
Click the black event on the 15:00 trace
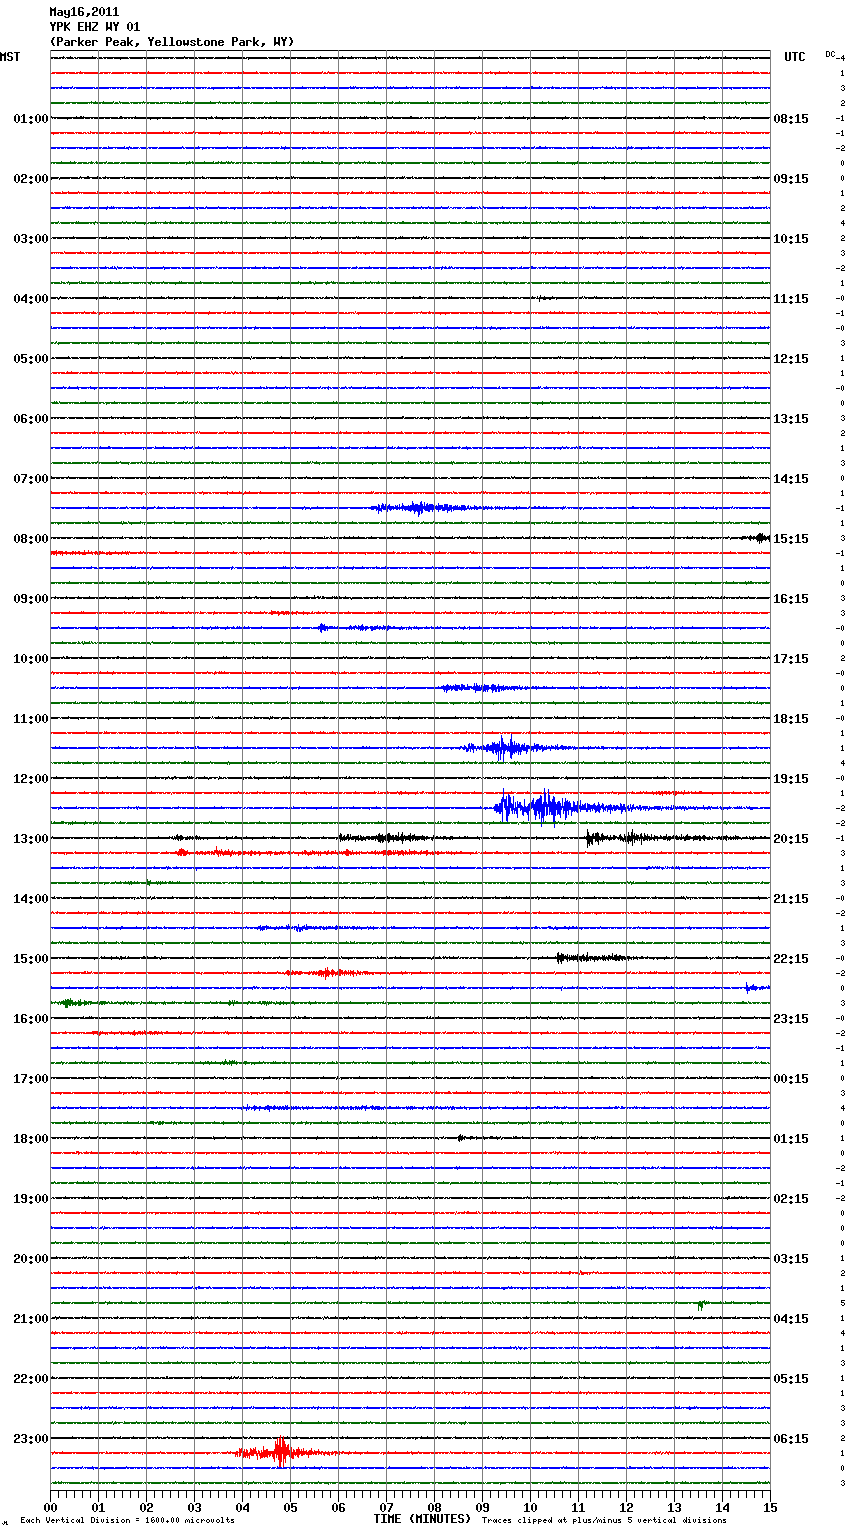(x=590, y=958)
